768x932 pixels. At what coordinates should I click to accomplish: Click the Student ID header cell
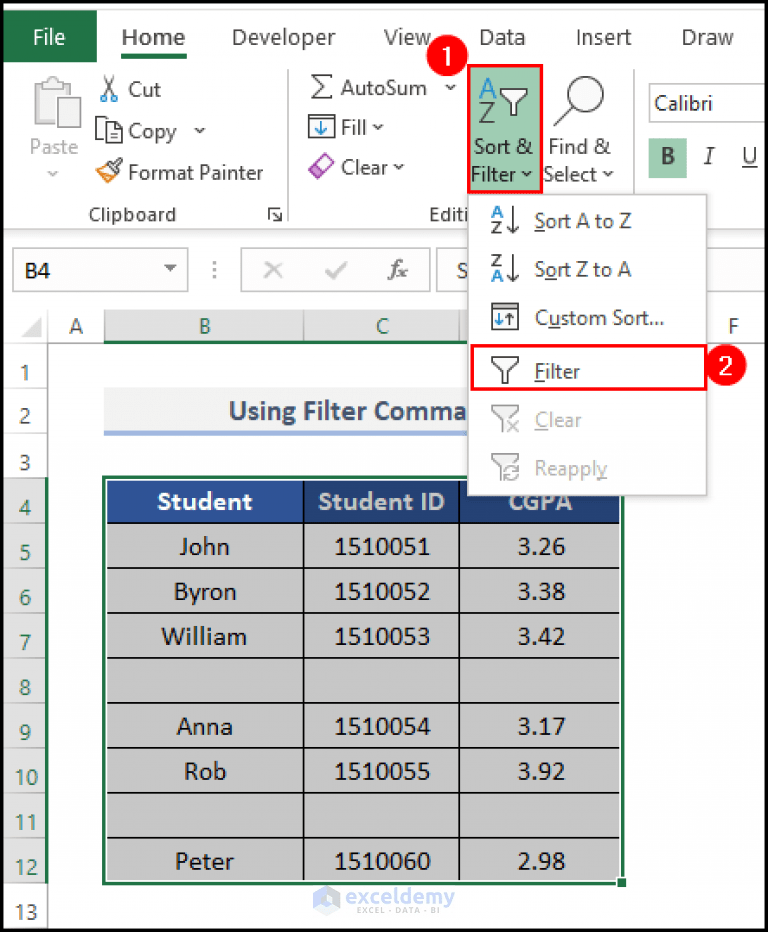(x=382, y=502)
